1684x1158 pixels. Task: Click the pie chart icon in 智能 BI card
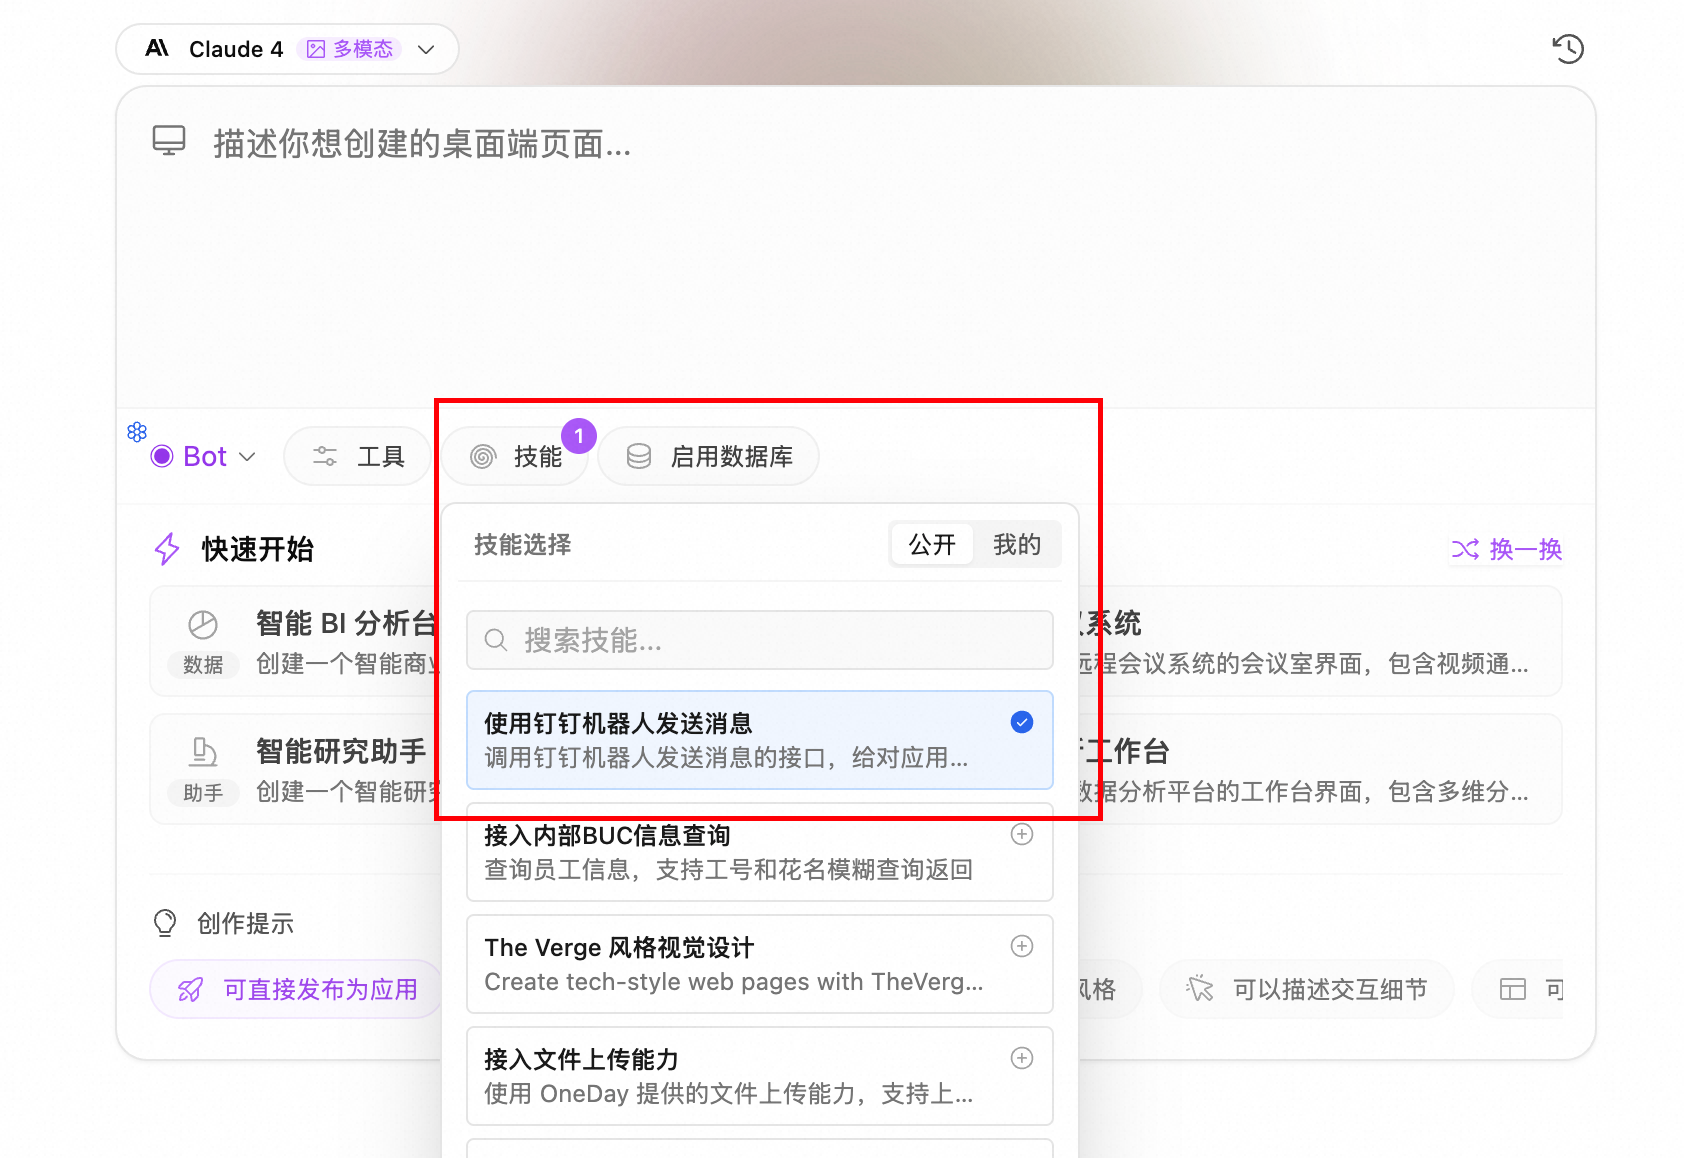coord(203,624)
